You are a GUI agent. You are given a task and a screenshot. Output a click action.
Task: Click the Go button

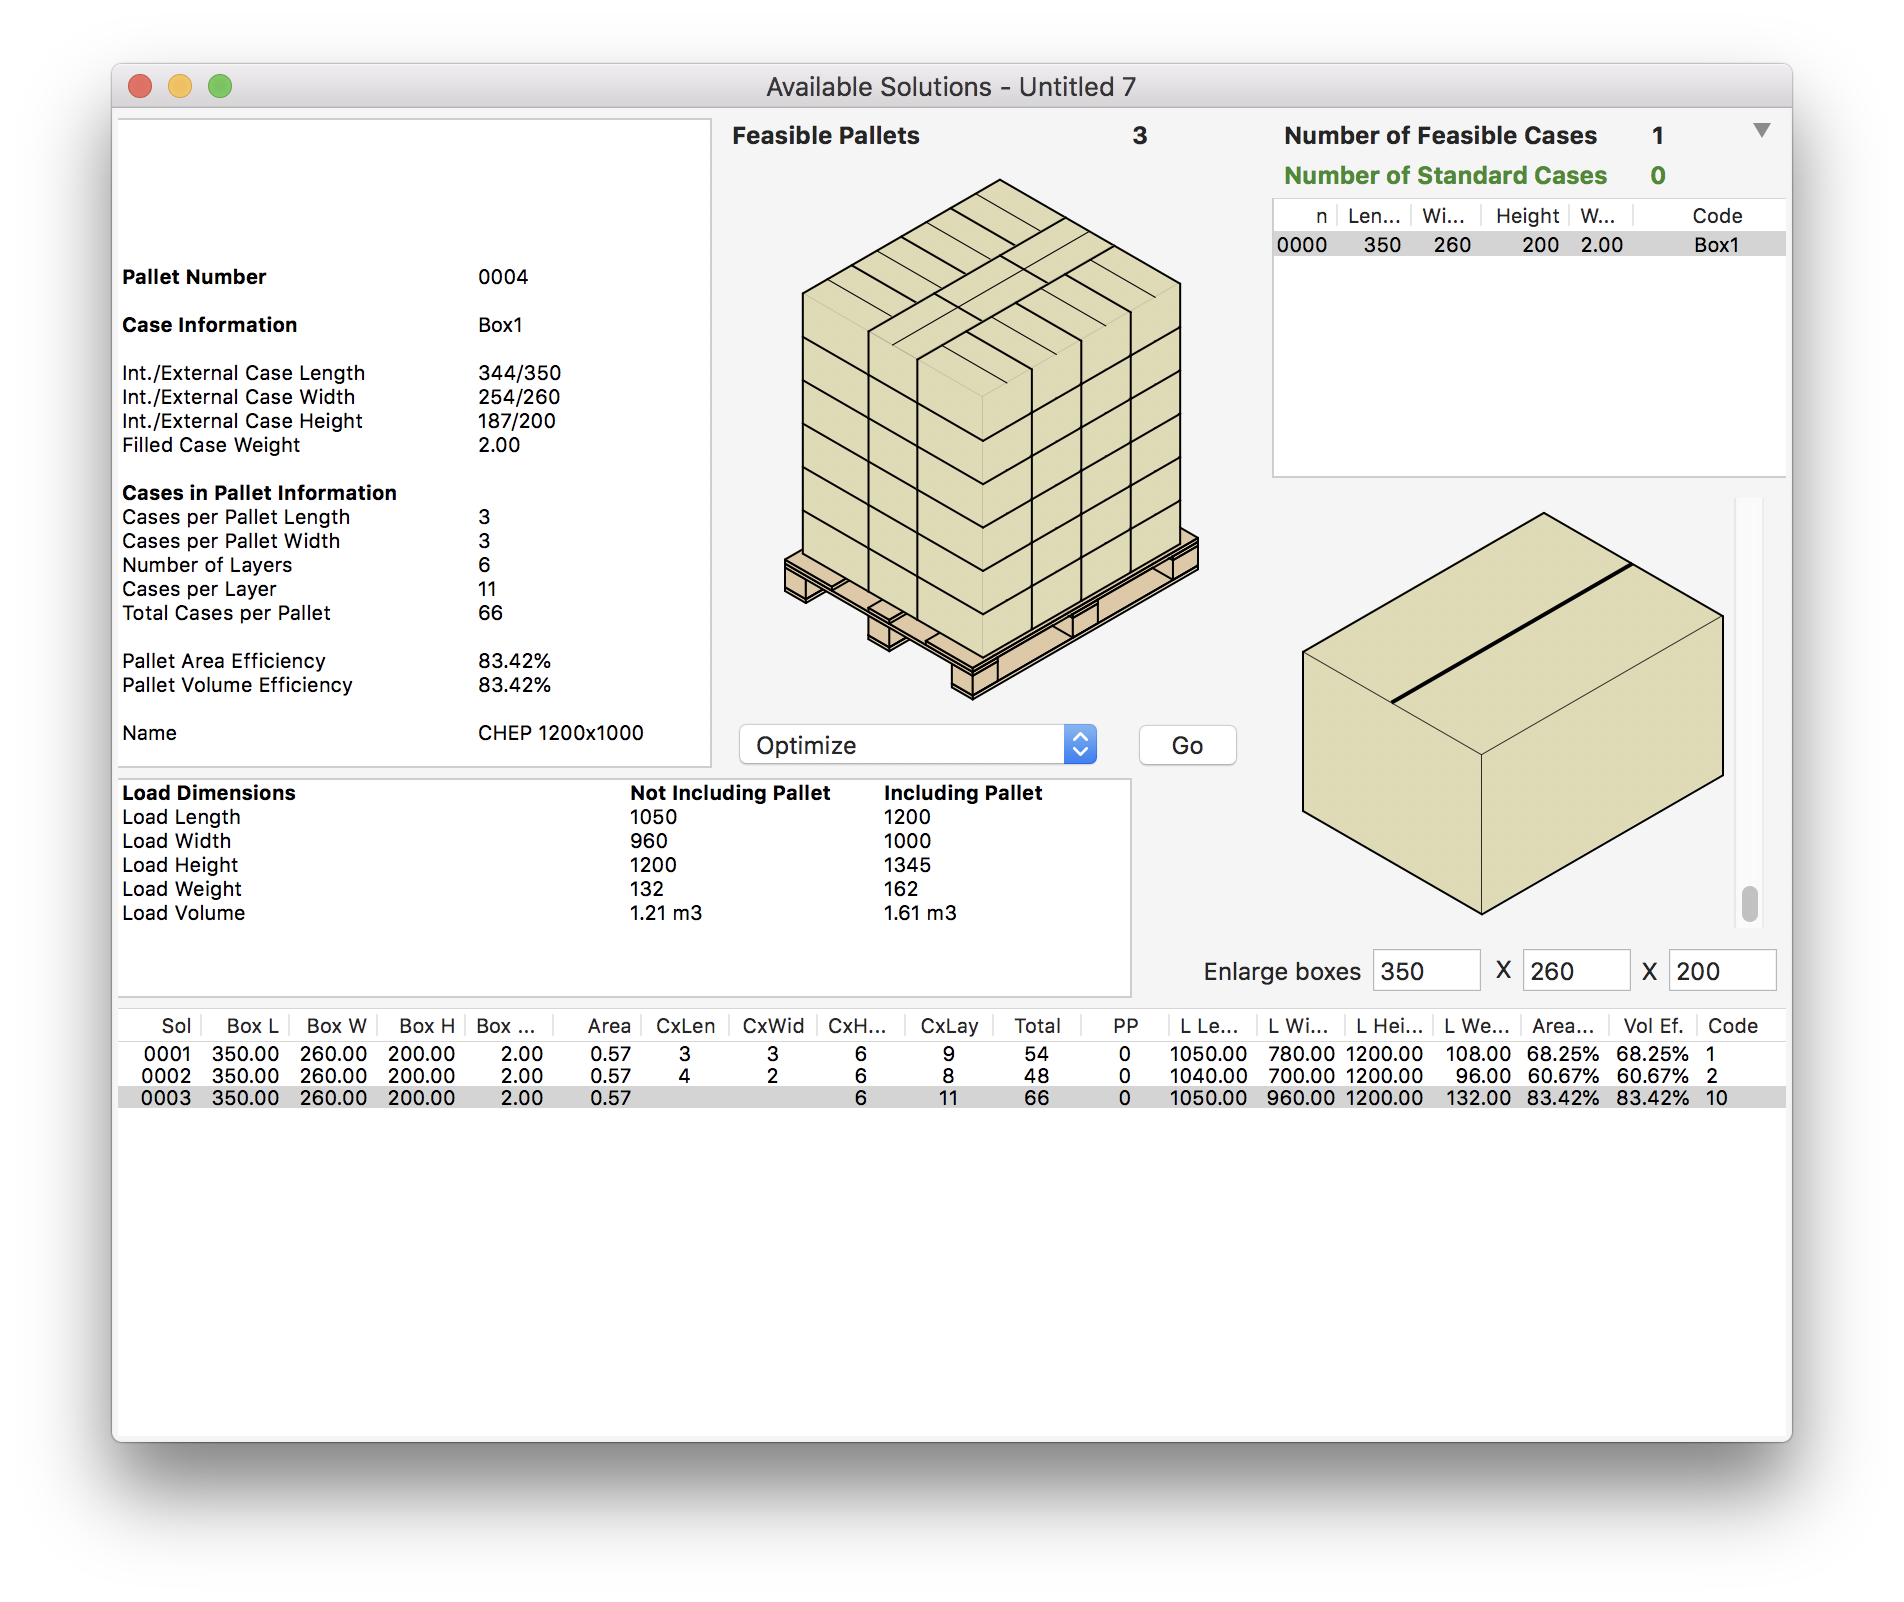click(1187, 745)
